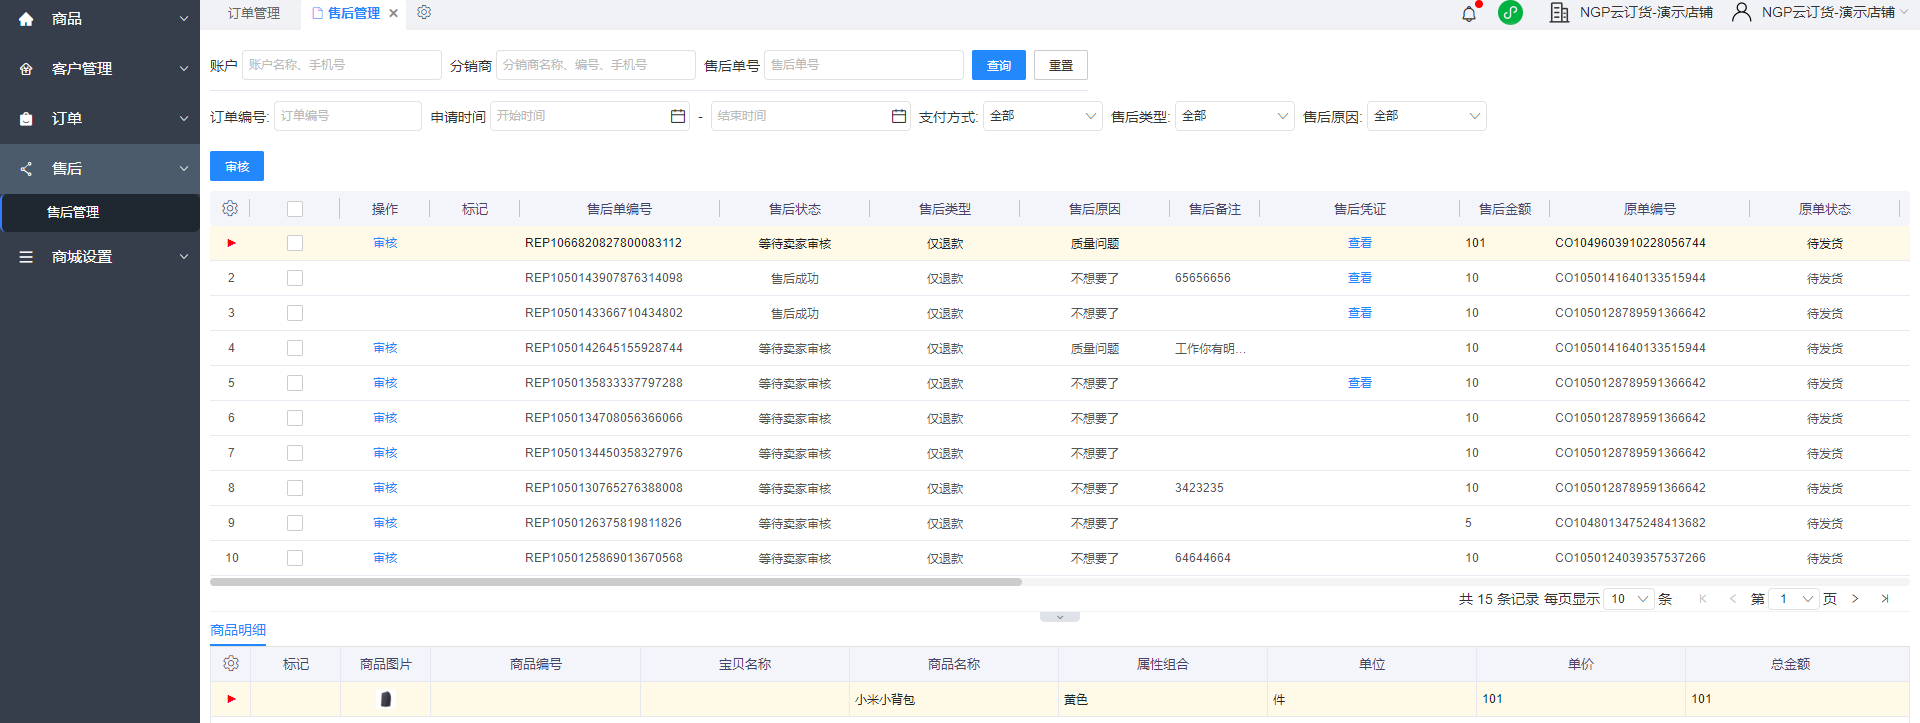Click the notification bell icon
Viewport: 1920px width, 723px height.
1468,13
